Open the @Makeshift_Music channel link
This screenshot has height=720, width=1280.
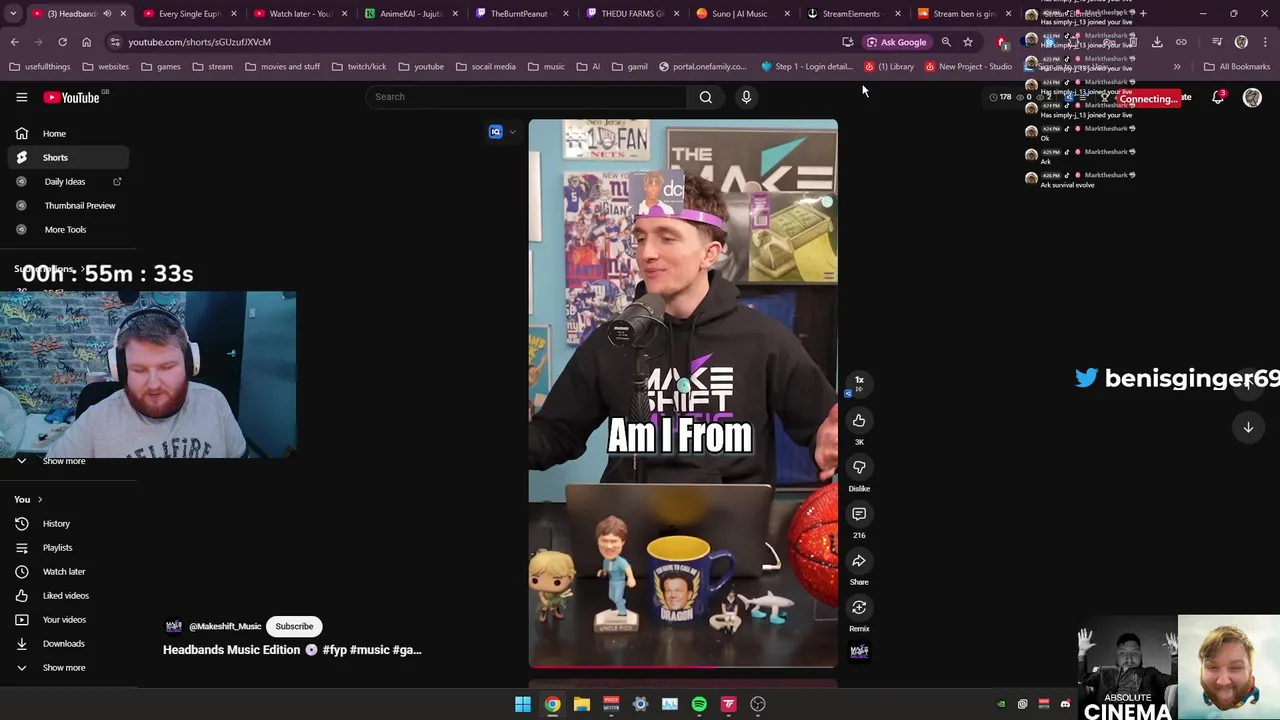point(225,627)
